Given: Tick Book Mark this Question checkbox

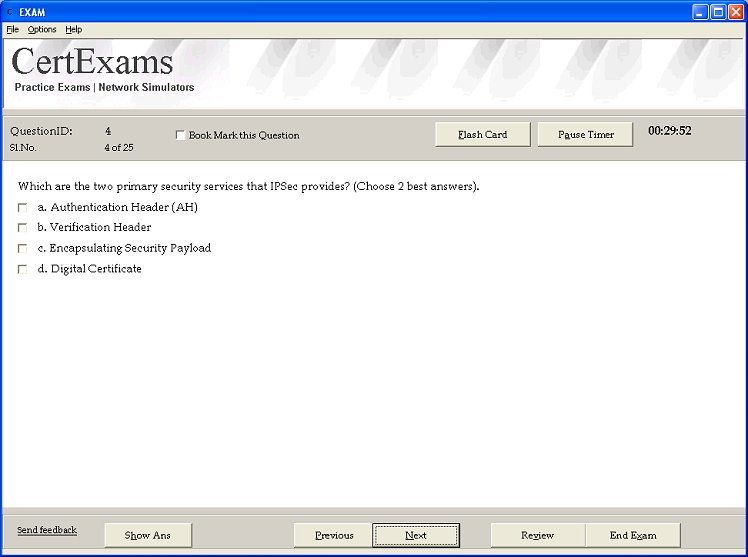Looking at the screenshot, I should pyautogui.click(x=180, y=135).
